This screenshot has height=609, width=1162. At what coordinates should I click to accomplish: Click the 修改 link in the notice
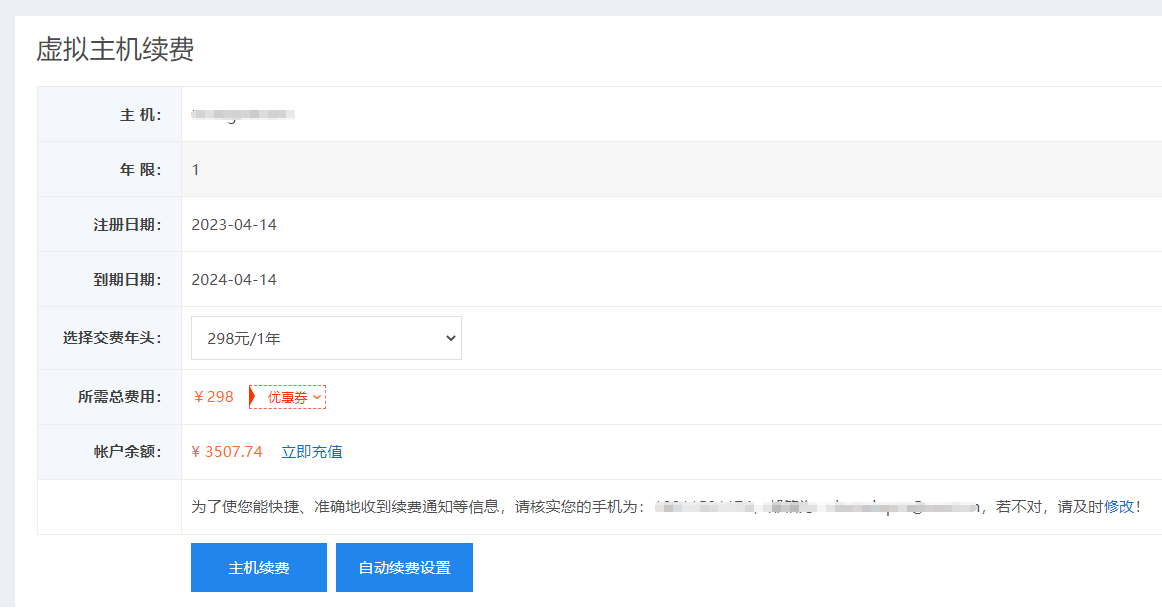pyautogui.click(x=1118, y=507)
